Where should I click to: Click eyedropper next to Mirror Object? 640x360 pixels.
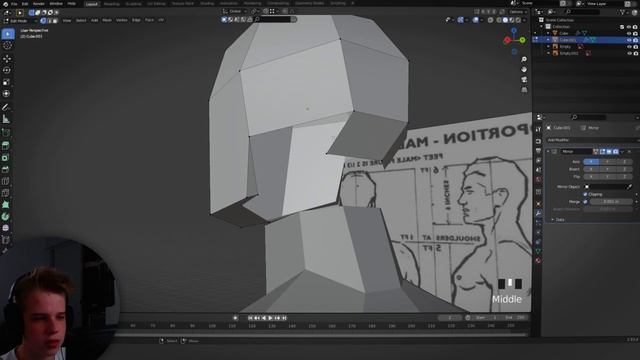(630, 187)
